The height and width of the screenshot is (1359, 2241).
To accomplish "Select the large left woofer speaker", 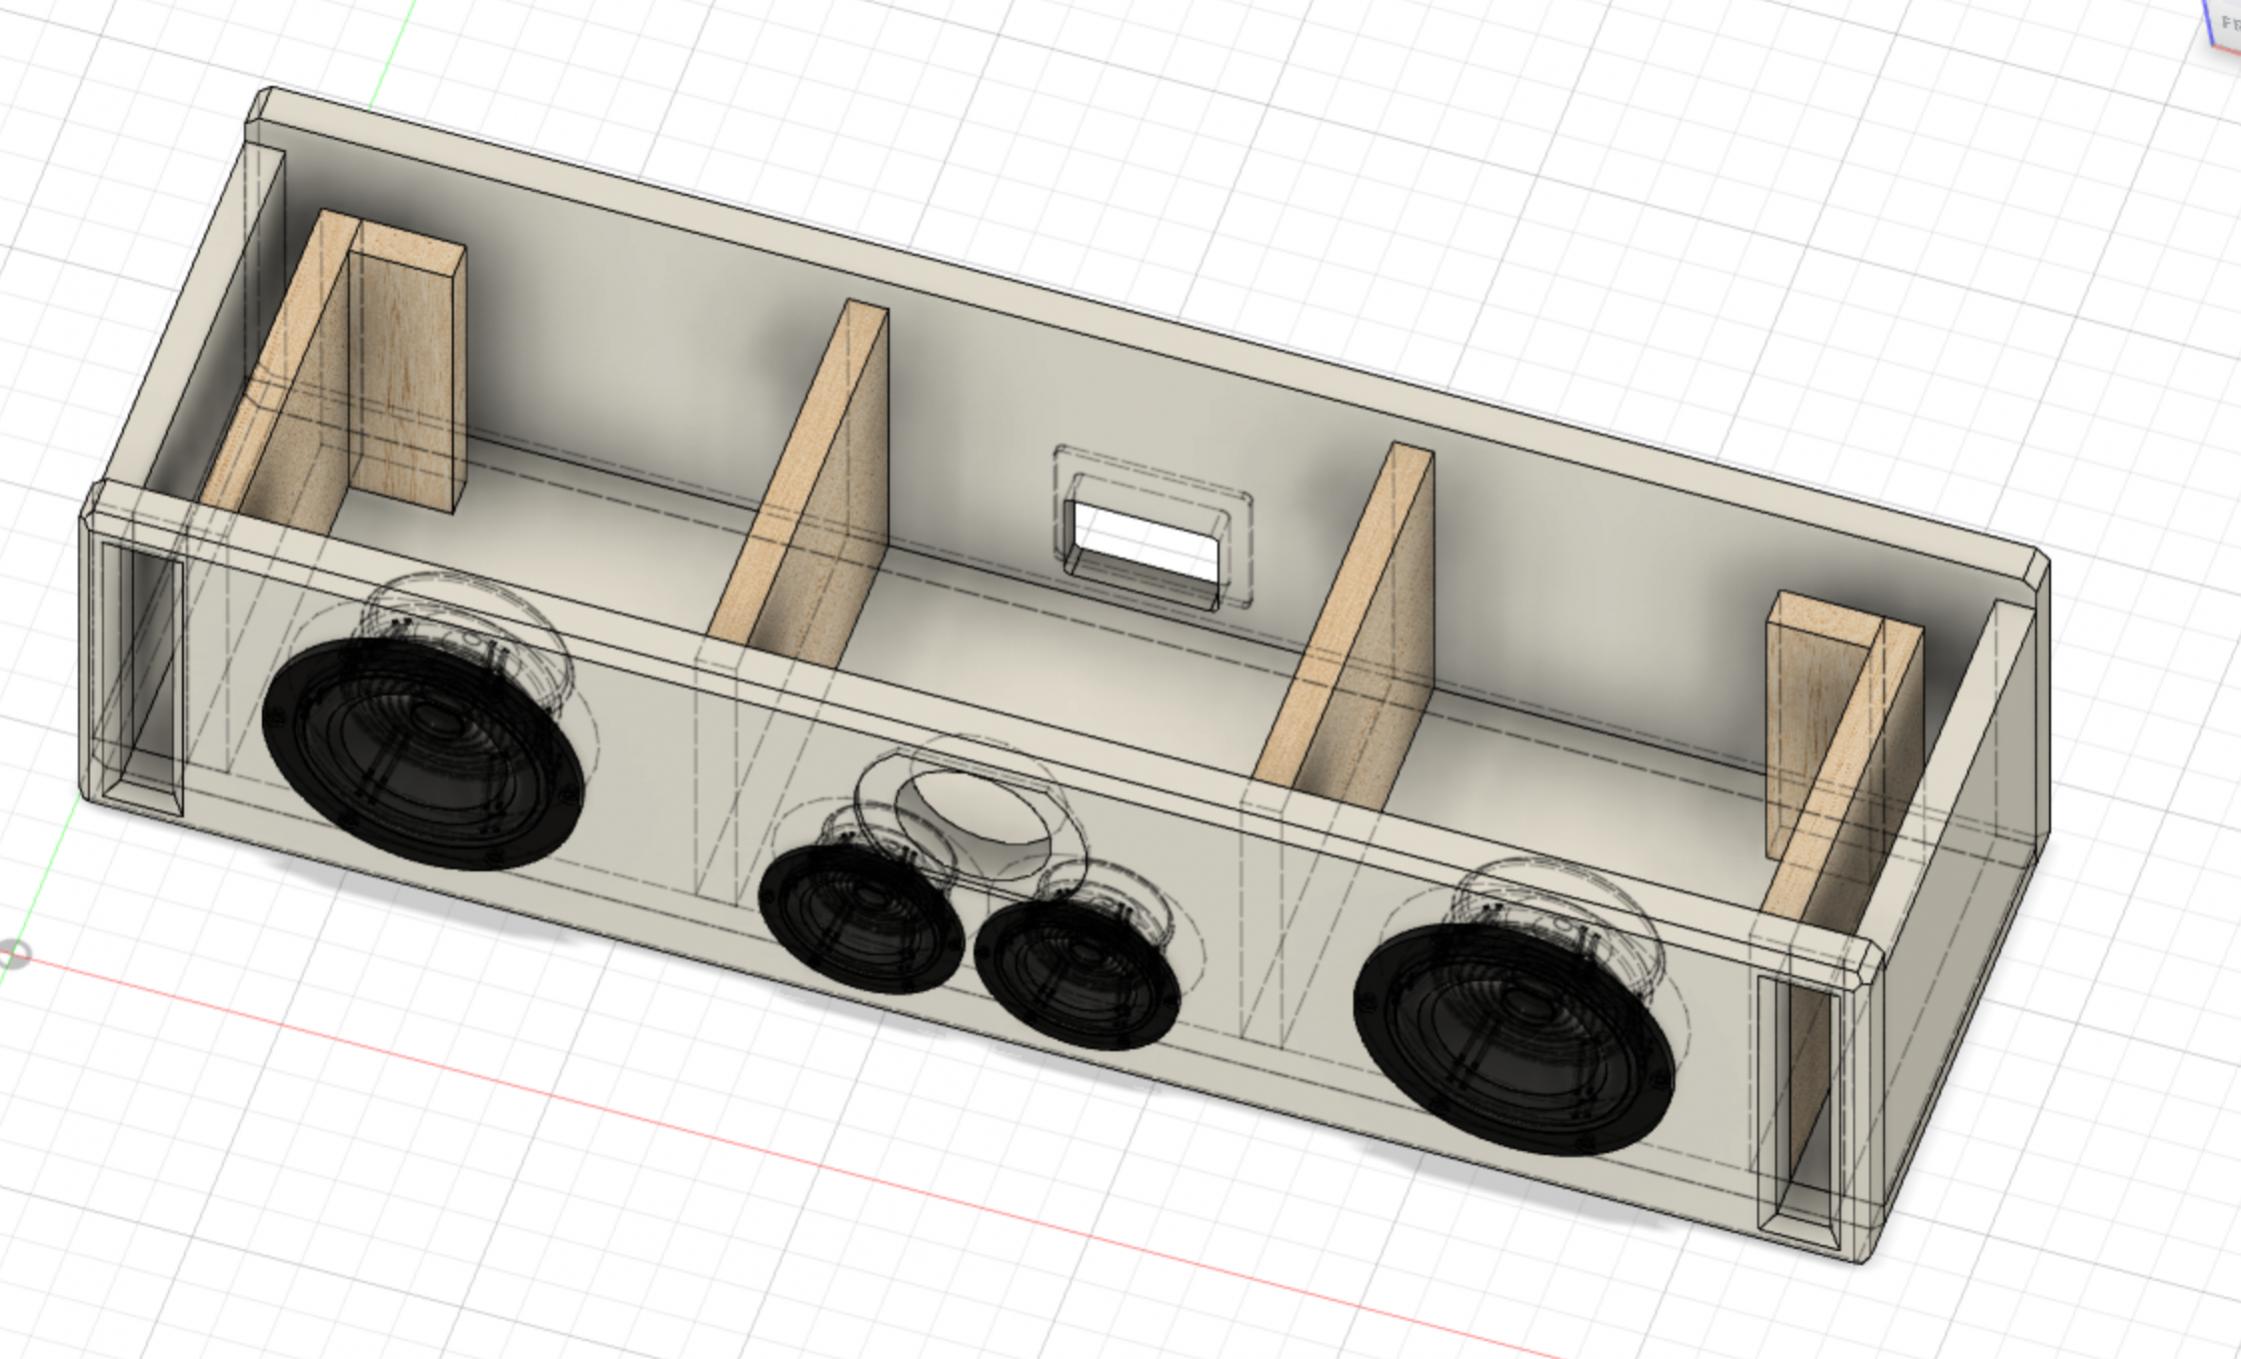I will [x=422, y=753].
